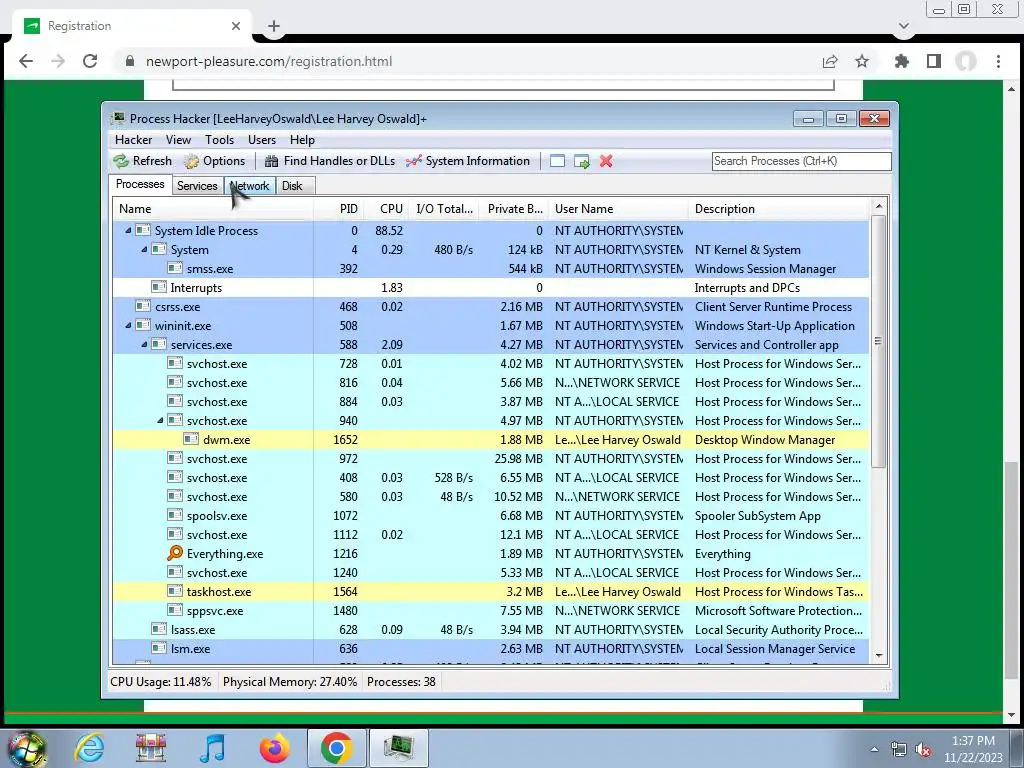Screen dimensions: 1024x768
Task: Click the Chrome taskbar icon
Action: pos(336,748)
